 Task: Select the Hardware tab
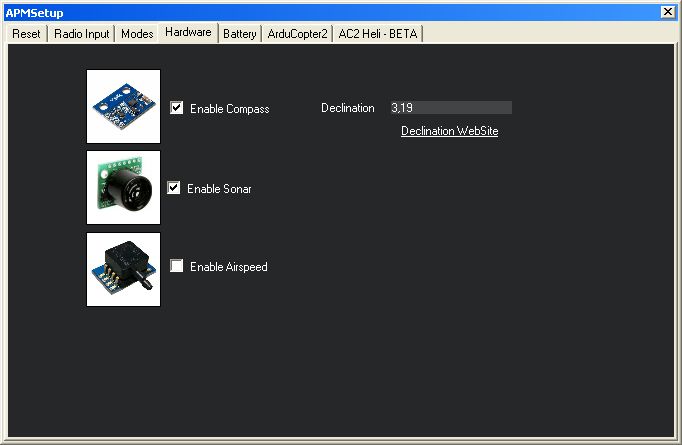click(x=188, y=32)
